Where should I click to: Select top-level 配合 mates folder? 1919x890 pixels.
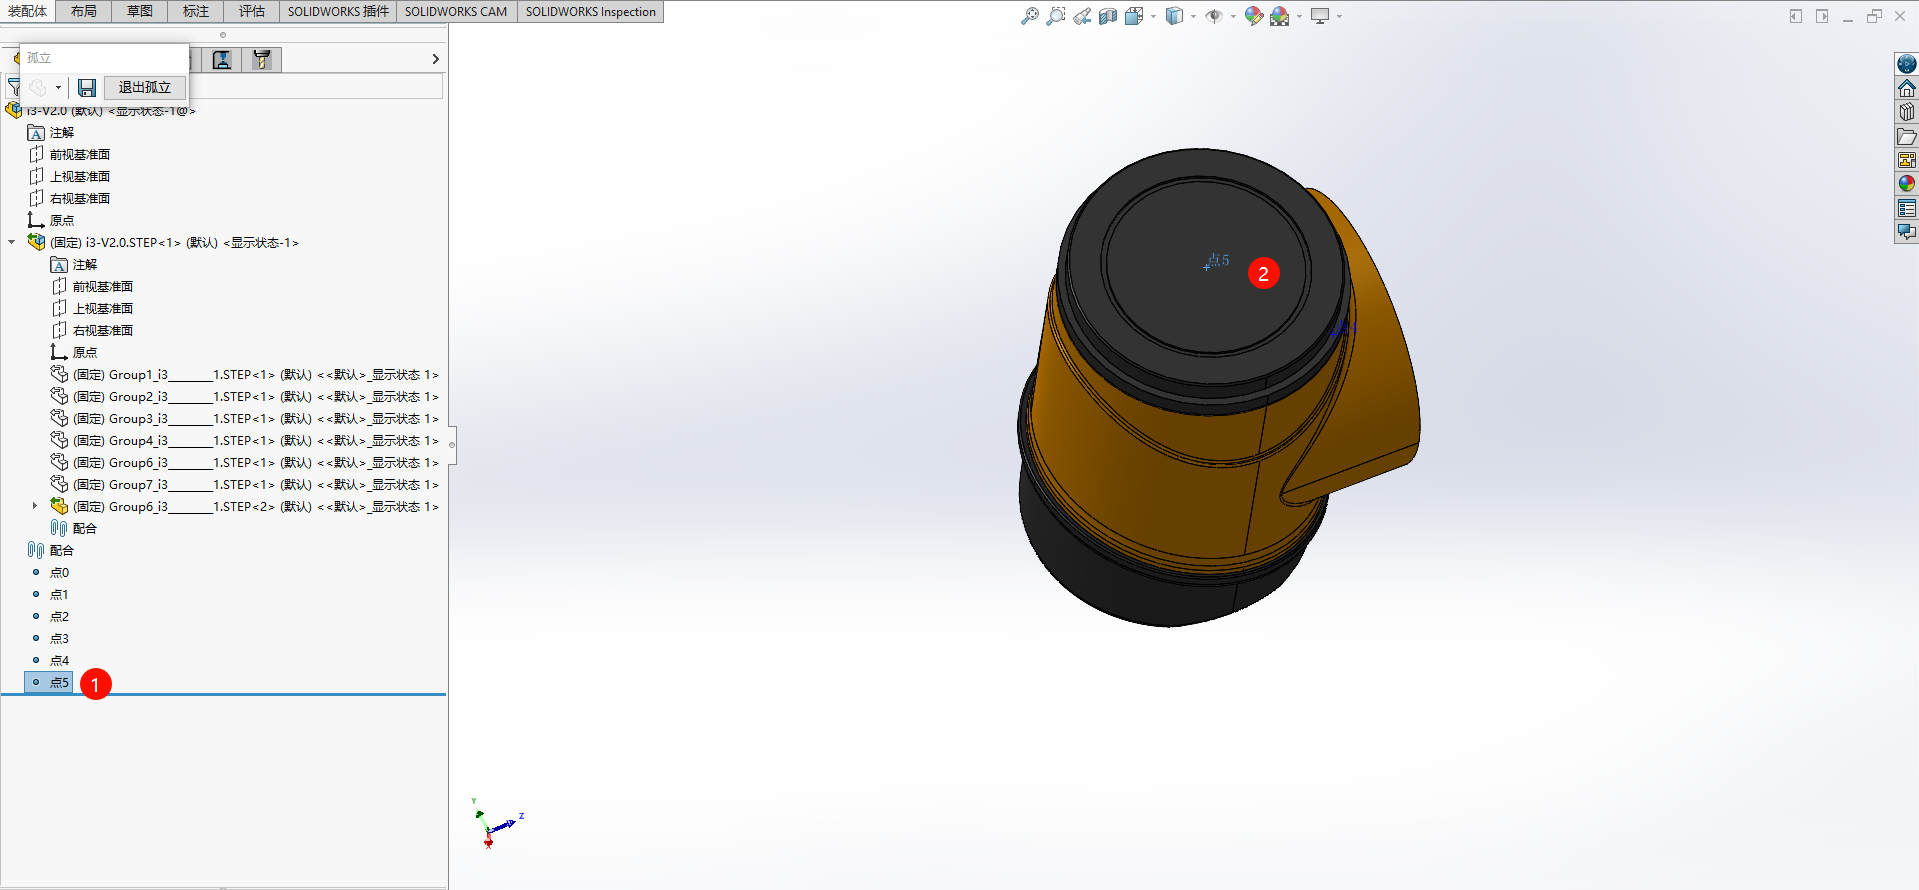[51, 550]
